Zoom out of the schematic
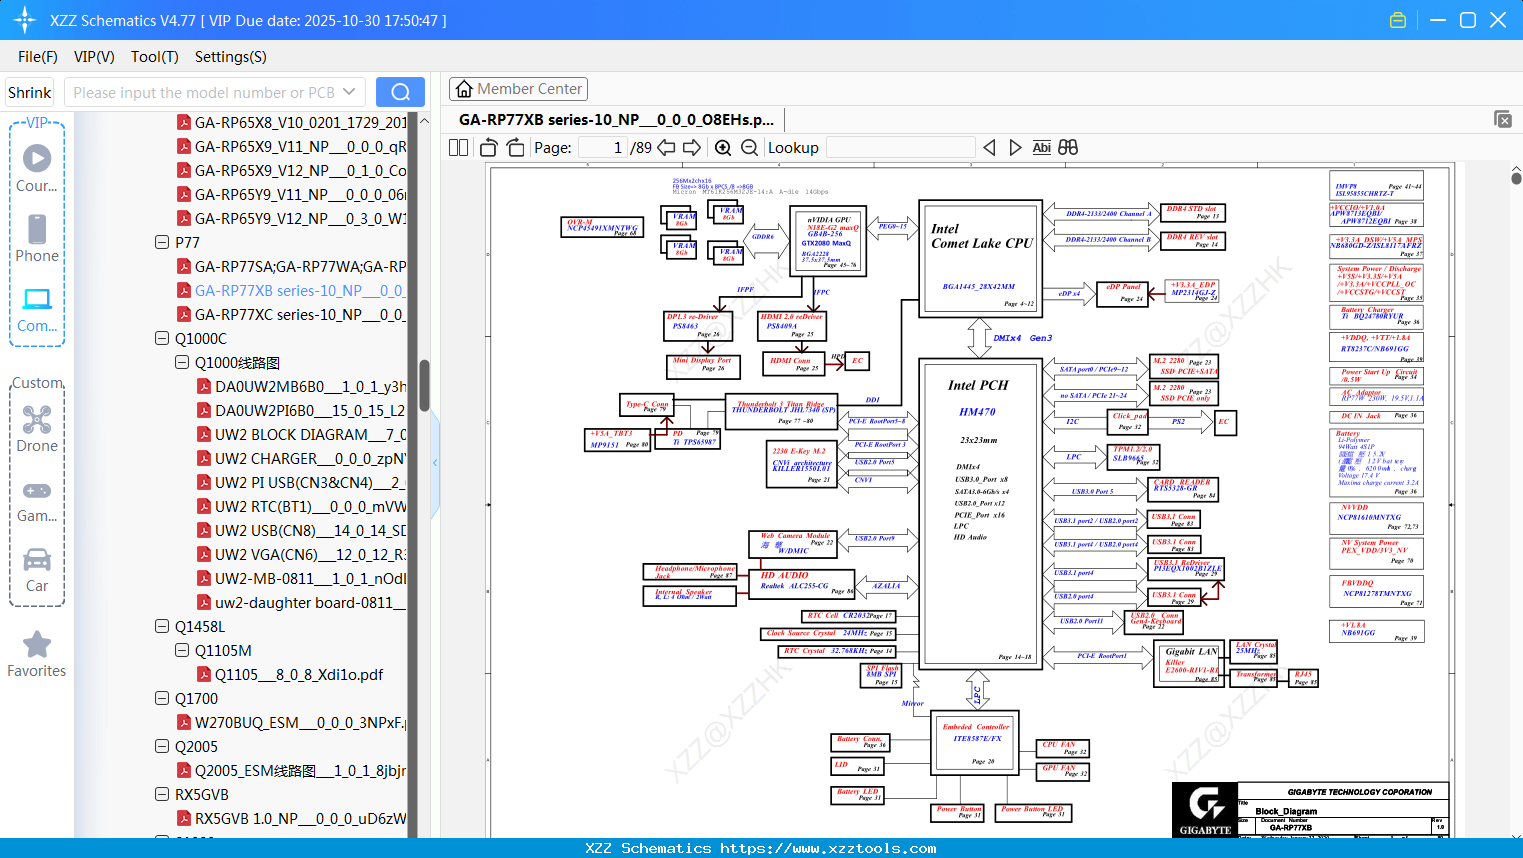Viewport: 1523px width, 858px height. coord(749,148)
